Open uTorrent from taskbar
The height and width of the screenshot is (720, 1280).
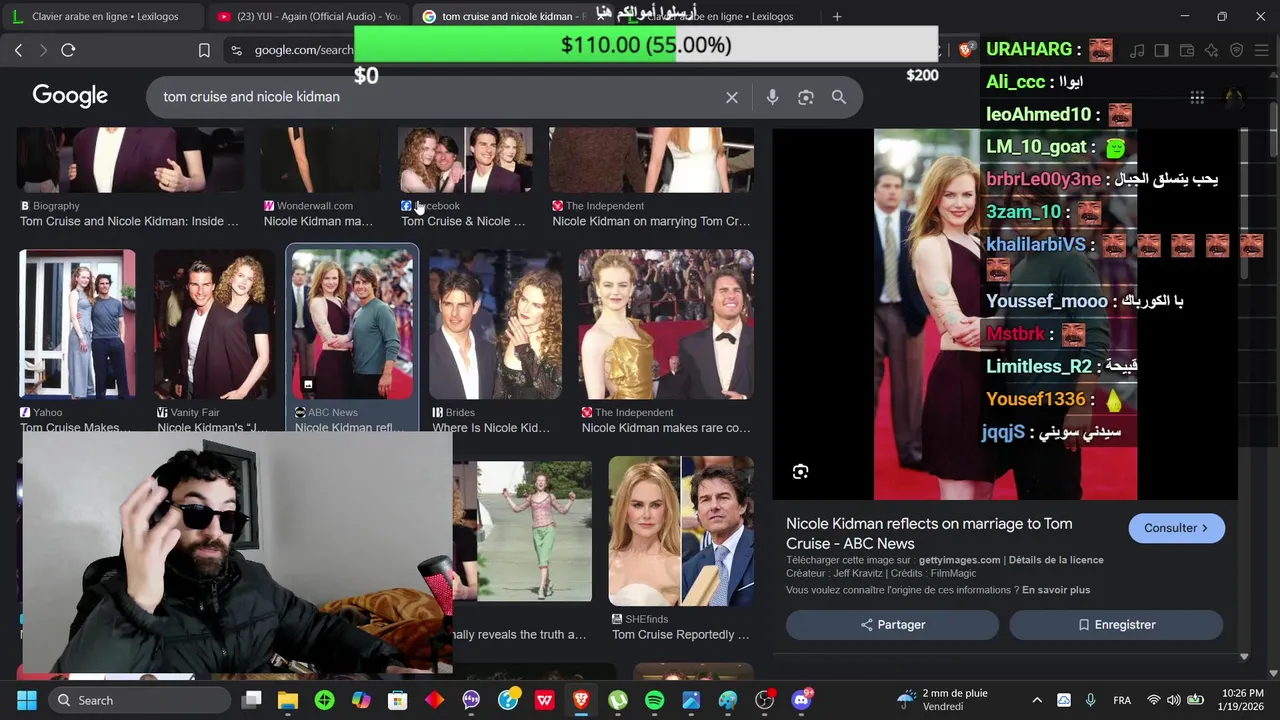(x=618, y=700)
